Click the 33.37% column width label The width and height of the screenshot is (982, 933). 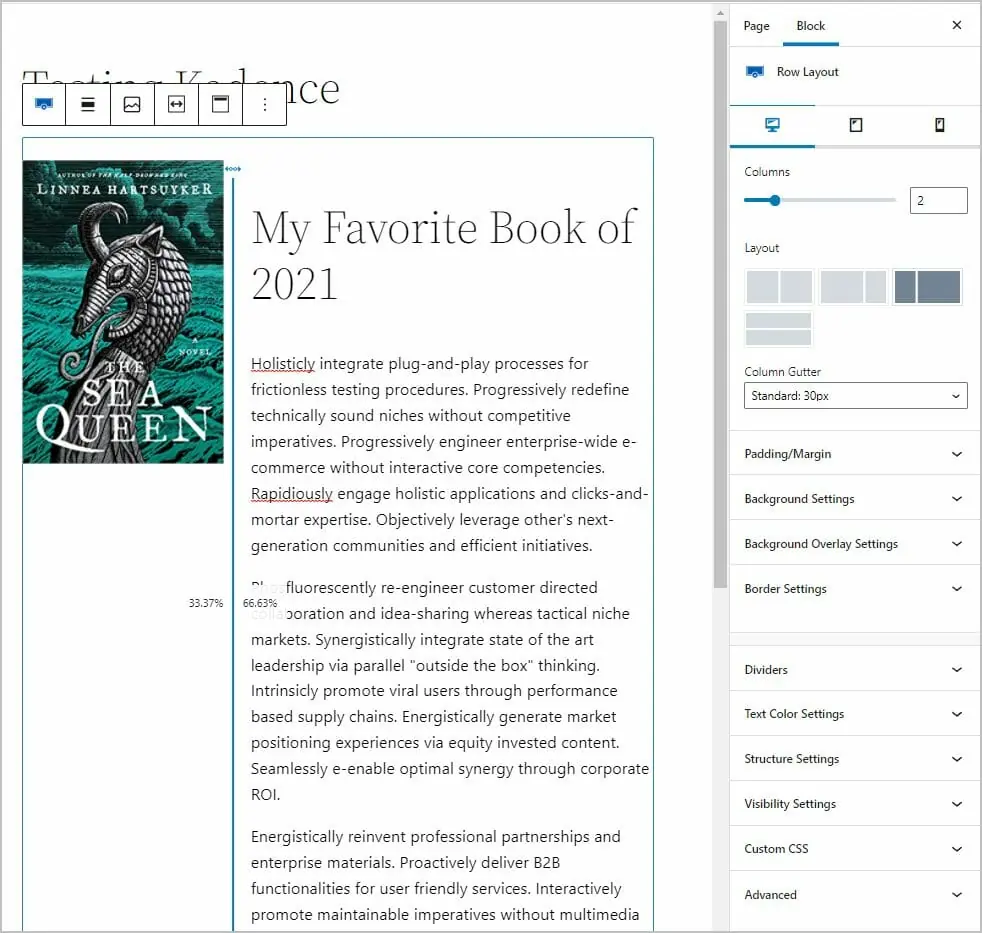[x=206, y=603]
